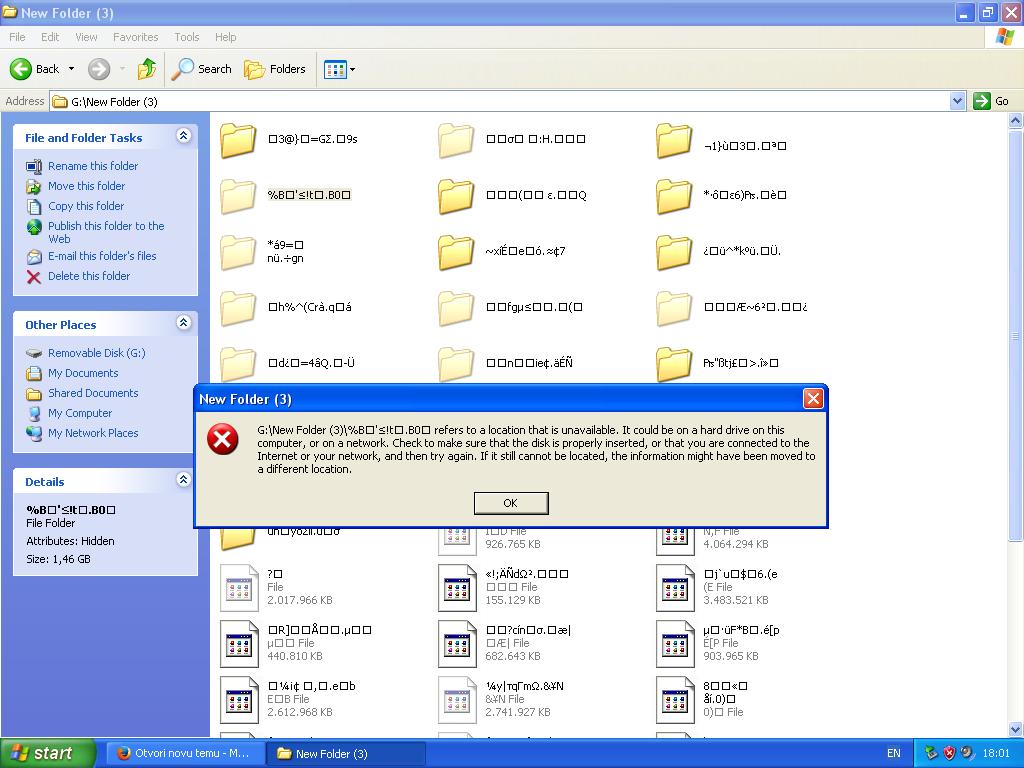Click the Forward arrow icon

click(99, 69)
